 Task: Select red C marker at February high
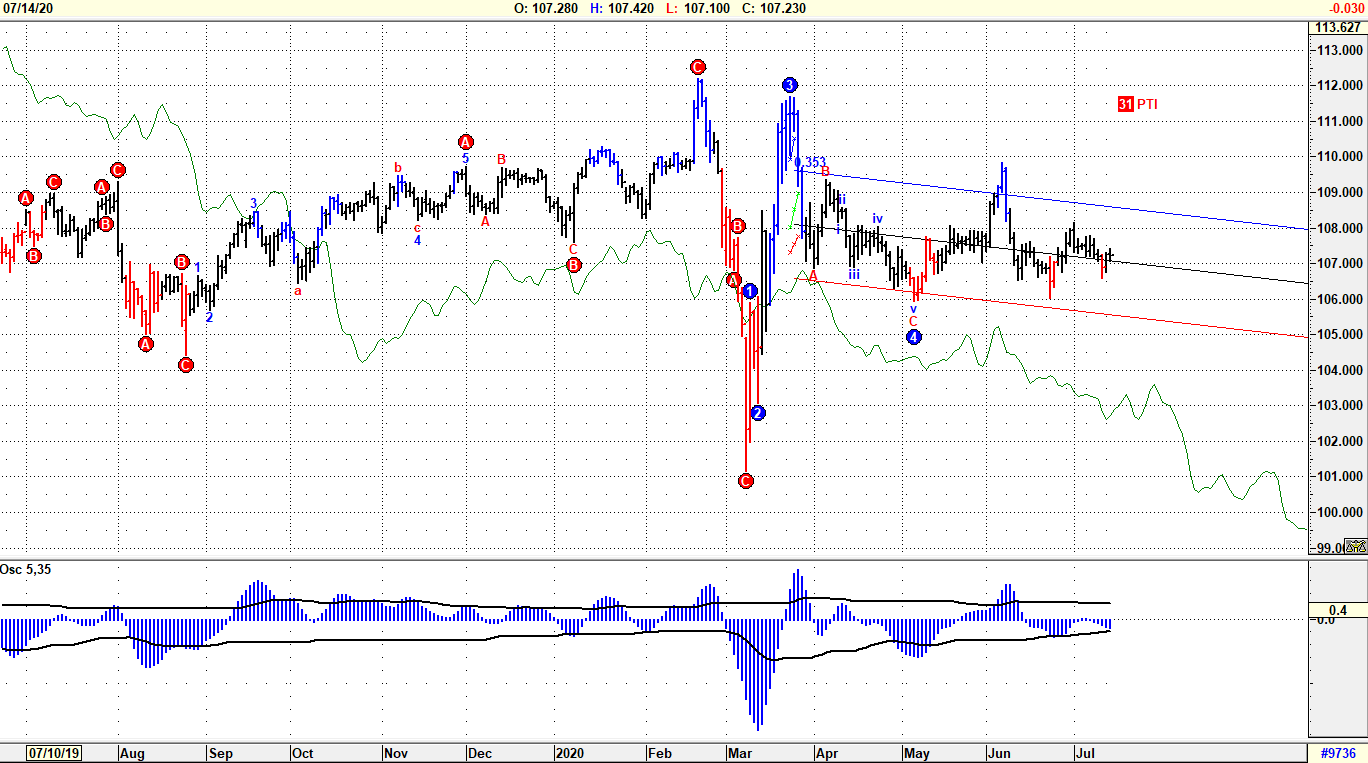tap(697, 67)
